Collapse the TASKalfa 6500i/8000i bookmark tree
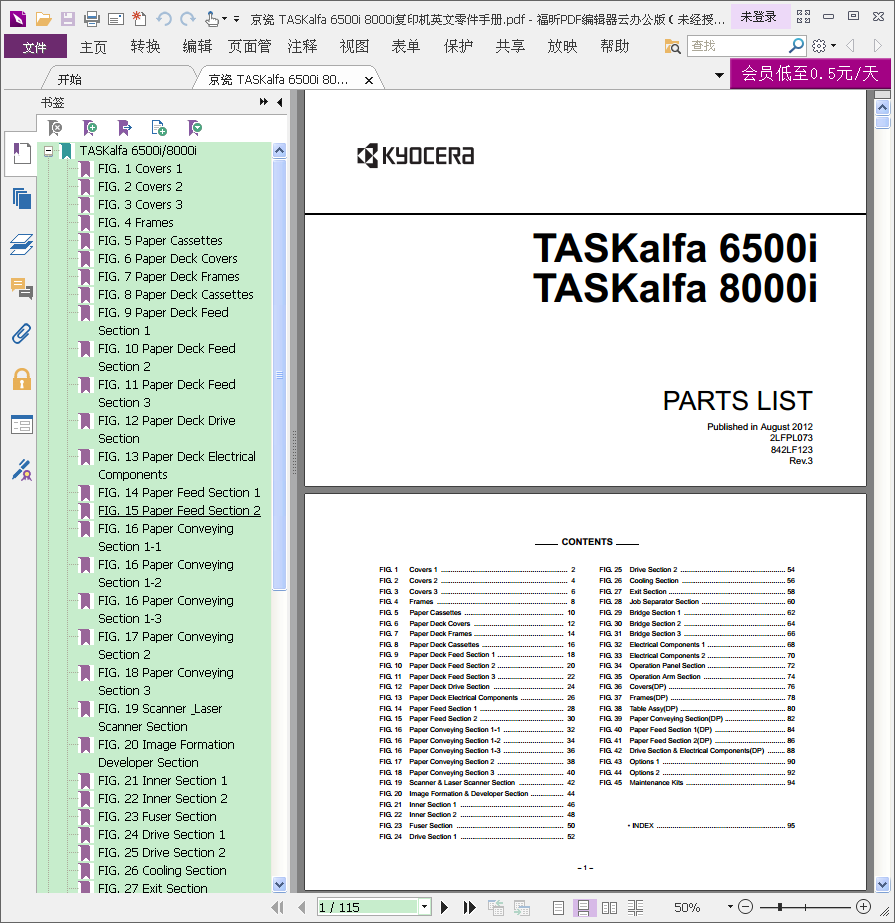The width and height of the screenshot is (895, 923). coord(49,151)
